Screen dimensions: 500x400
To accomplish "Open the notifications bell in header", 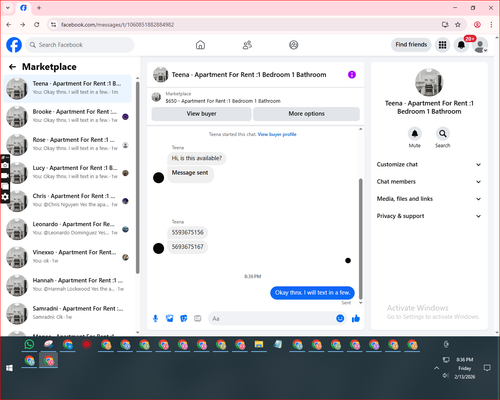I will [x=461, y=45].
